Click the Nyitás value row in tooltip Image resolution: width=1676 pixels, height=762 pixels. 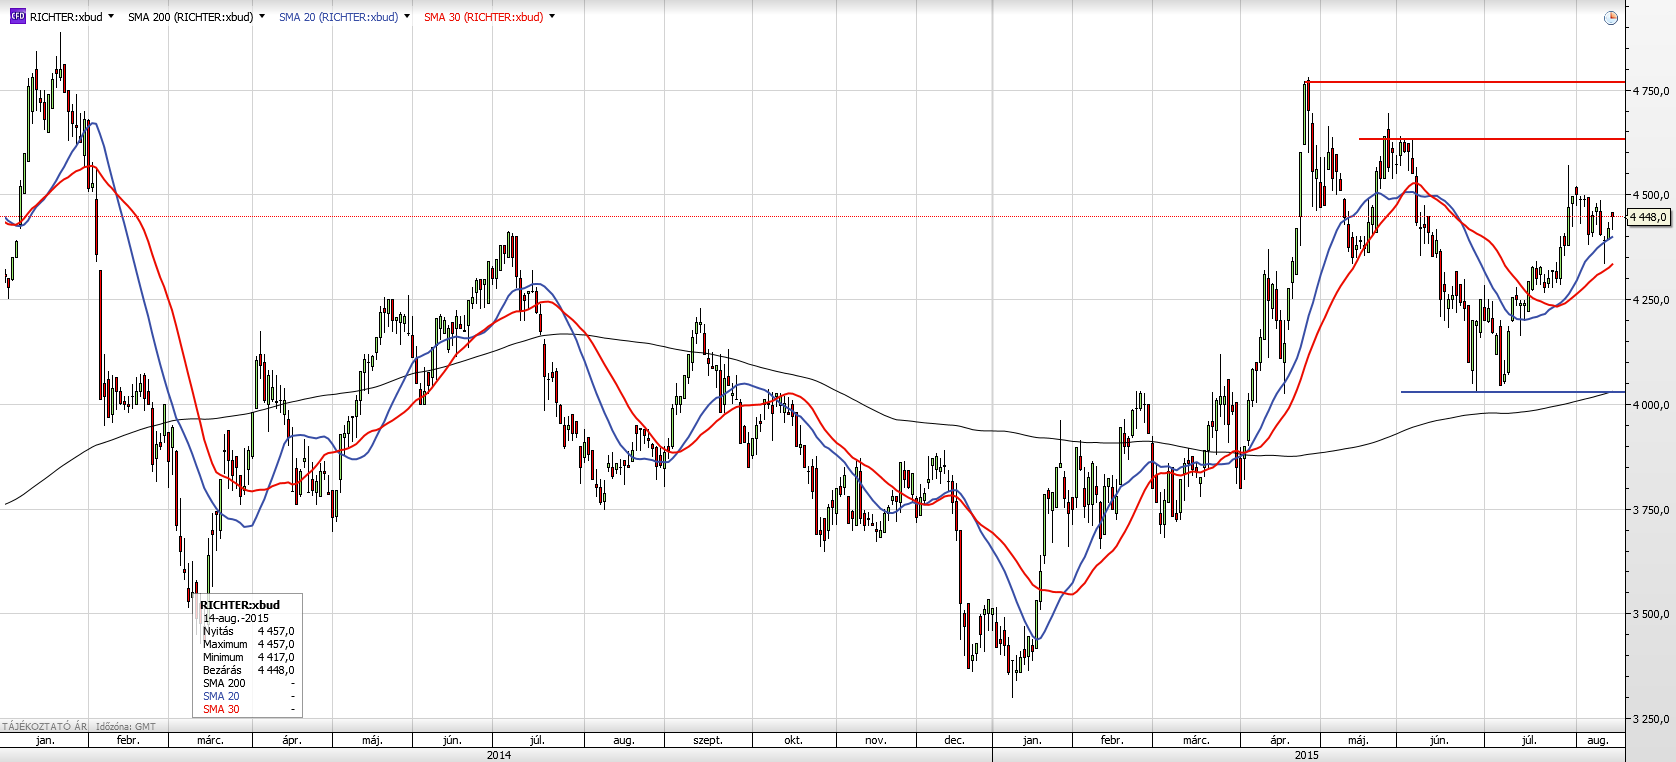248,631
